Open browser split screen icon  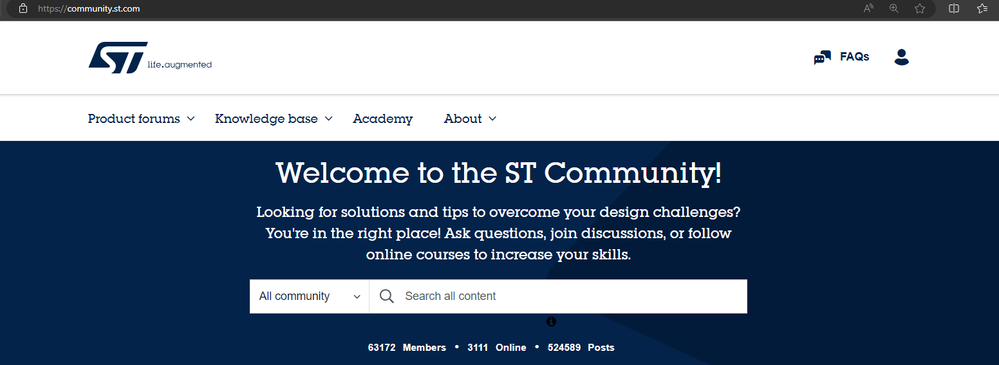(954, 8)
